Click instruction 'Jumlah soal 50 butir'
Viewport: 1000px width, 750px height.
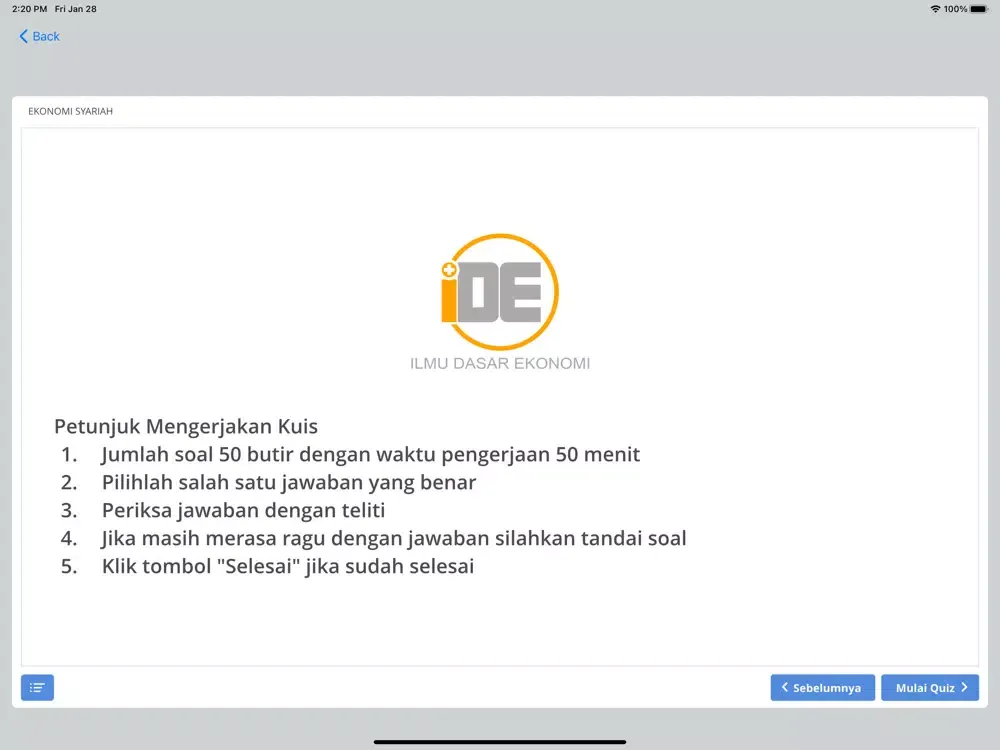371,454
